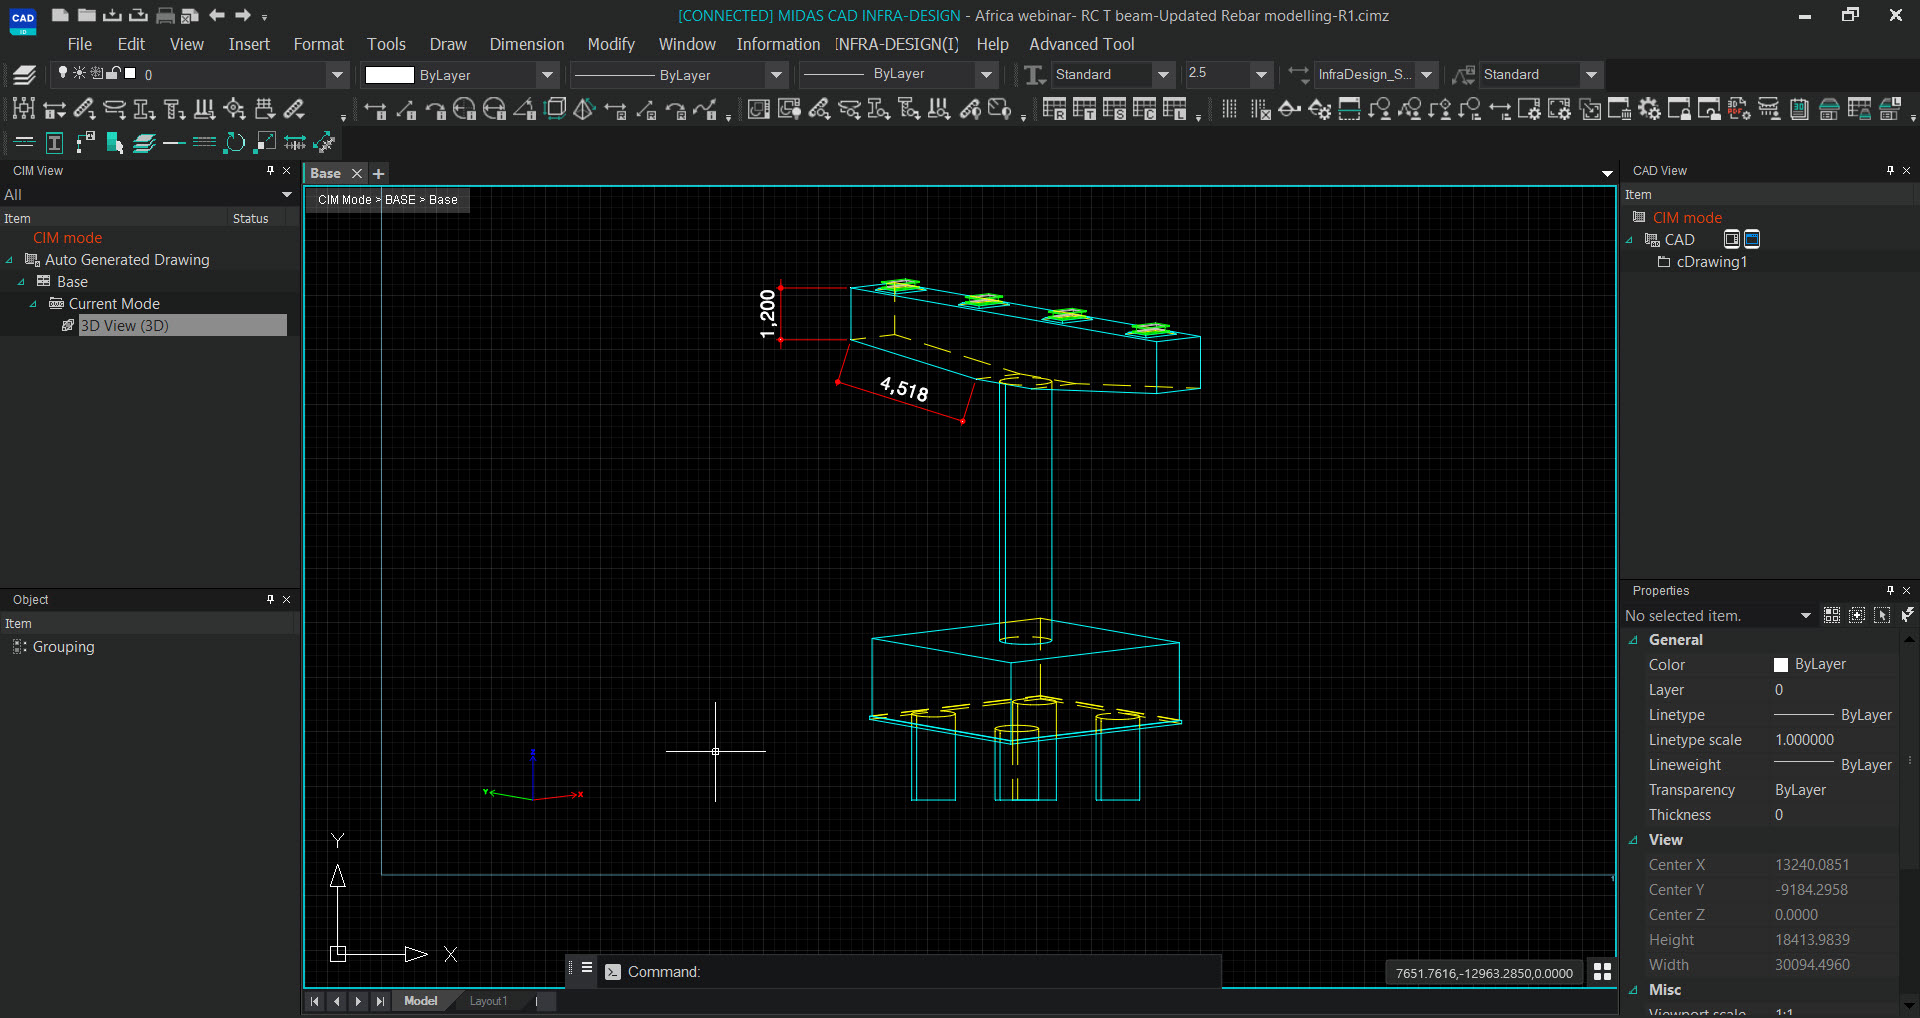Open the Advanced Tool menu
Screen dimensions: 1920x1018
click(x=1082, y=44)
